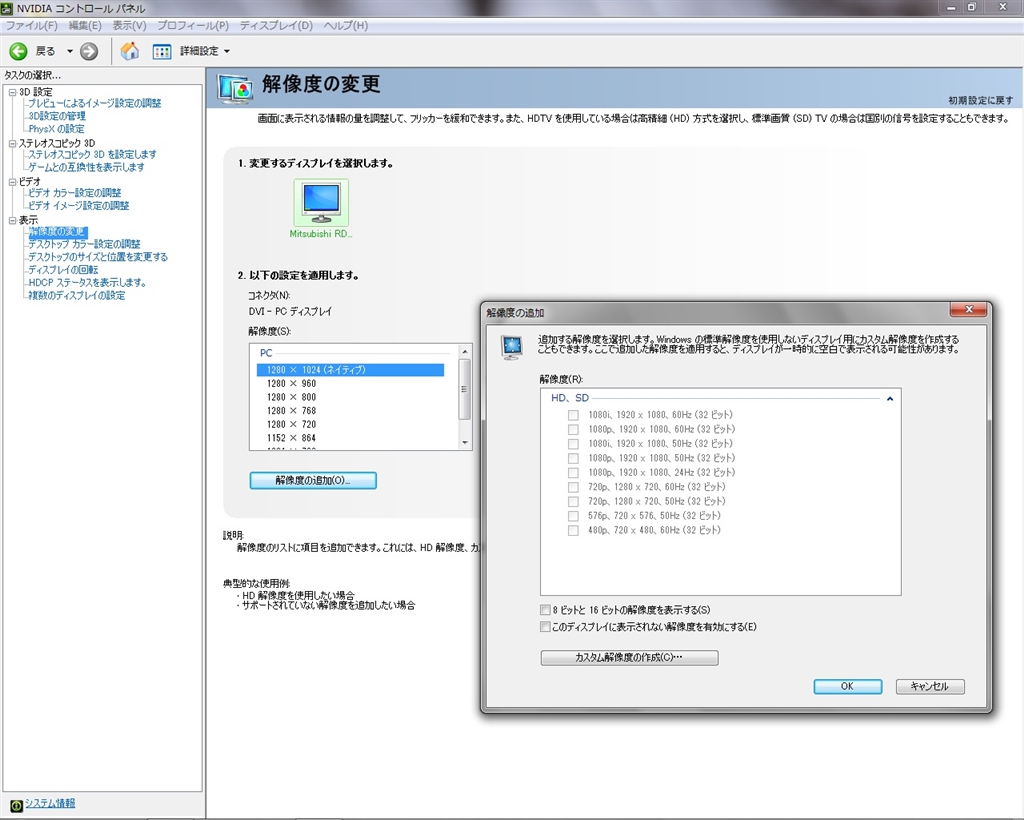Image resolution: width=1024 pixels, height=820 pixels.
Task: Select 1280 × 800 resolution
Action: (x=291, y=397)
